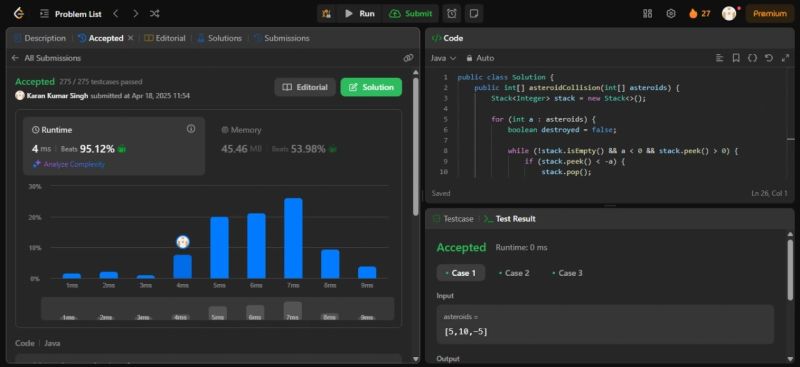Click the green Solution button
800x367 pixels.
371,87
